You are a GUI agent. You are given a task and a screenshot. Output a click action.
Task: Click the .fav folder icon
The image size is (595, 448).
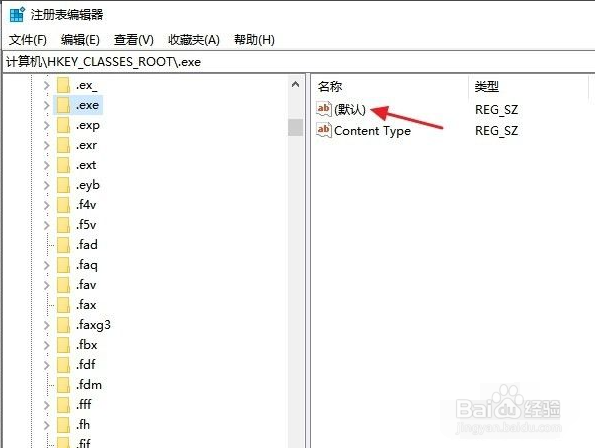(x=63, y=285)
